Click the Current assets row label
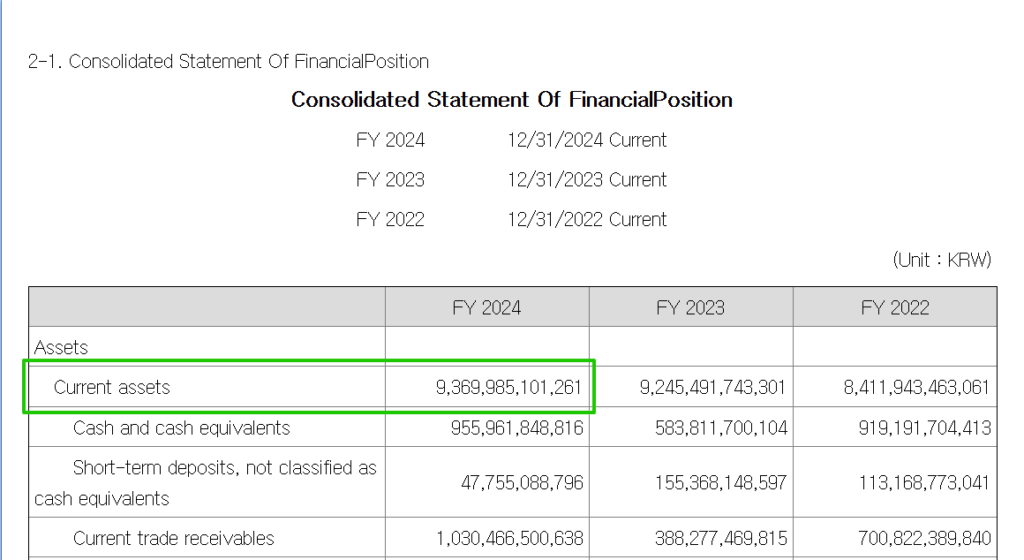 click(x=112, y=387)
